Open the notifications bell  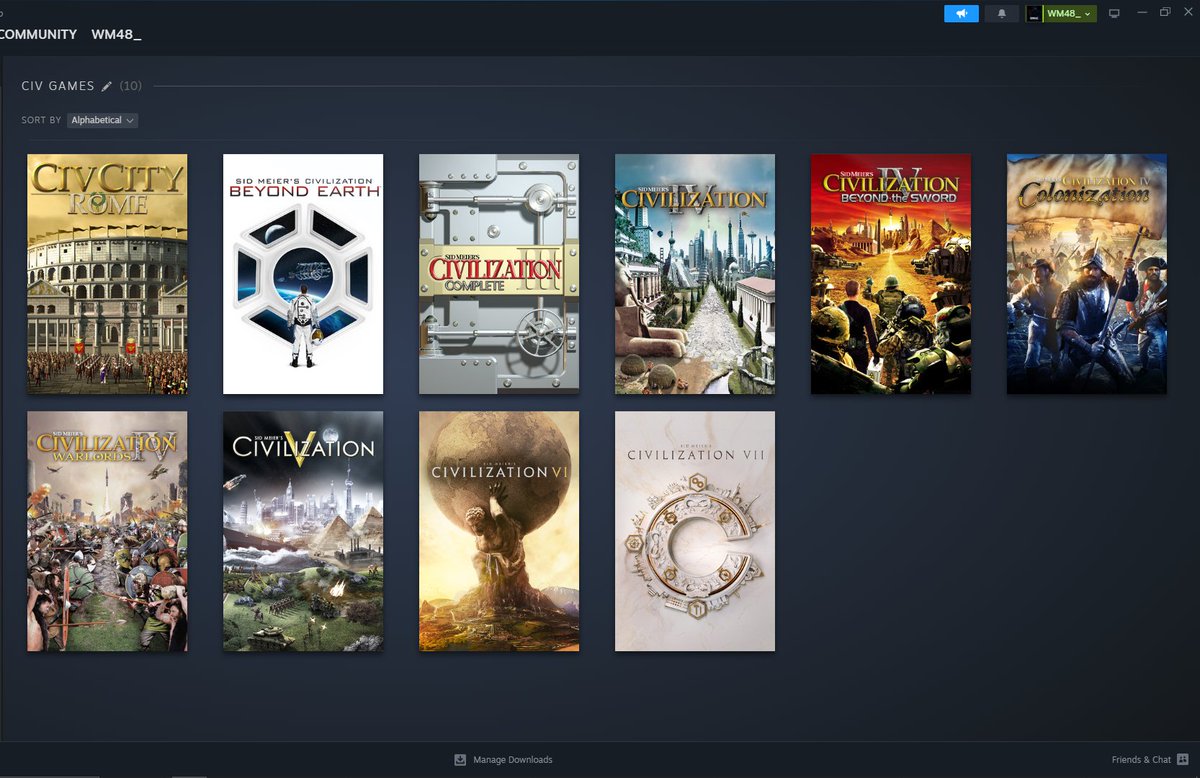[x=1001, y=13]
